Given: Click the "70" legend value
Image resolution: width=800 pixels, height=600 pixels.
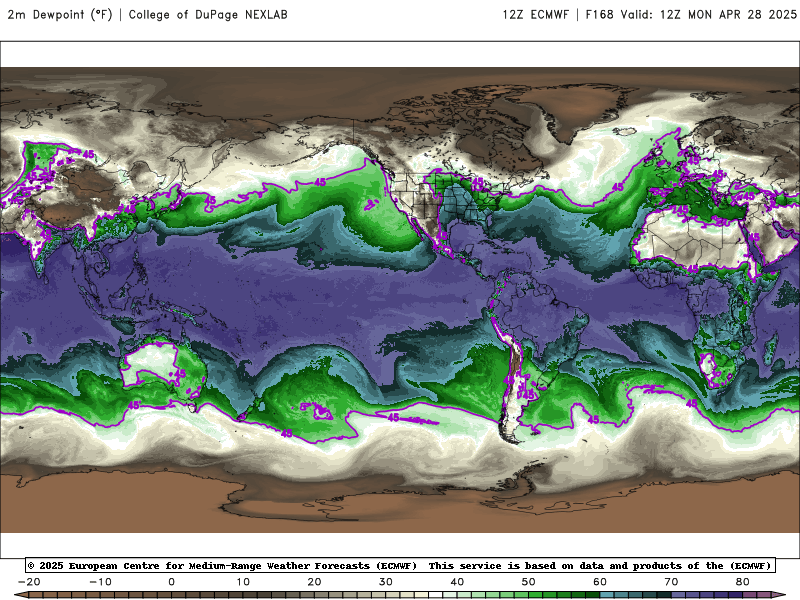Looking at the screenshot, I should pos(671,582).
